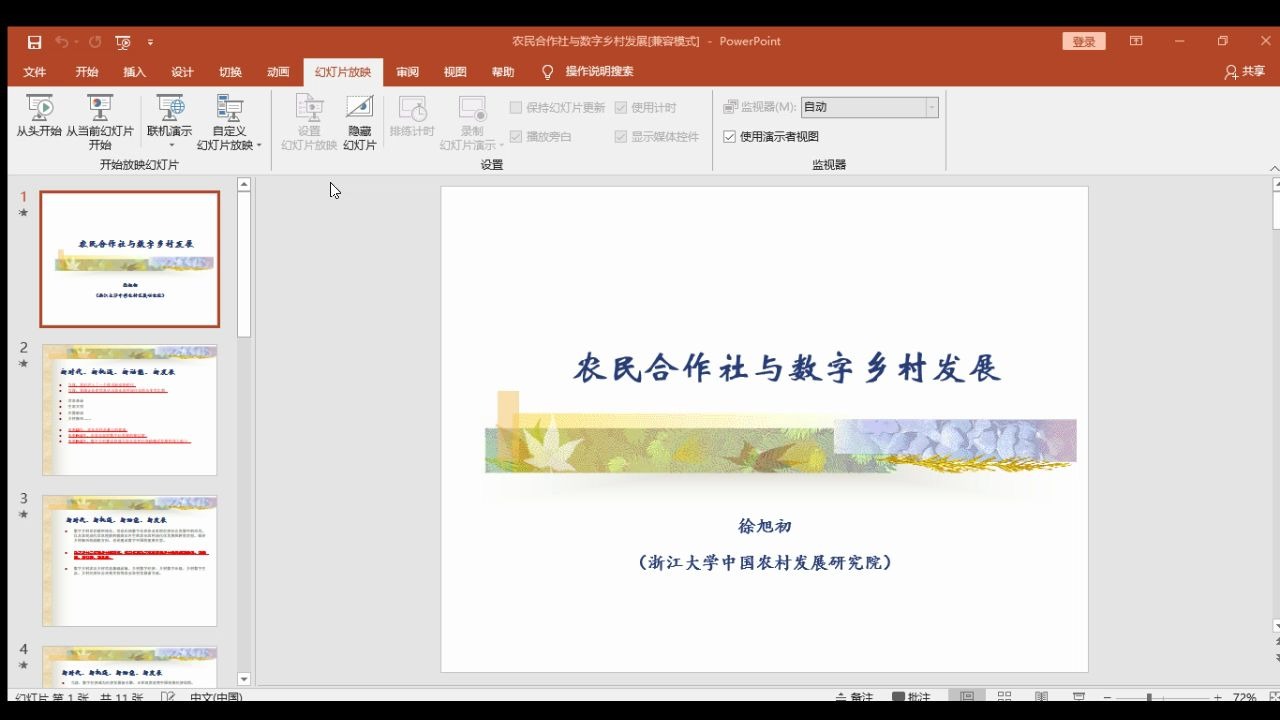This screenshot has height=720, width=1280.
Task: Switch to 审阅 ribbon tab
Action: 407,72
